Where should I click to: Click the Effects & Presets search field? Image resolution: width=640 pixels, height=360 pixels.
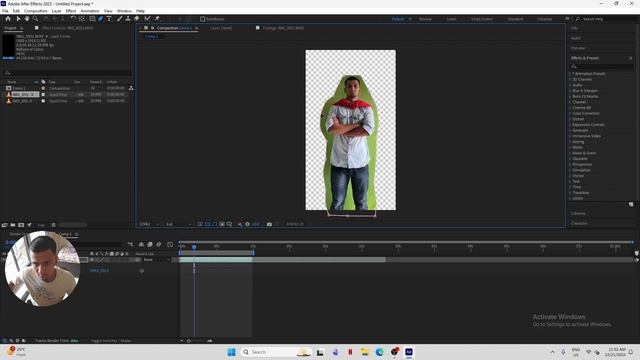602,66
